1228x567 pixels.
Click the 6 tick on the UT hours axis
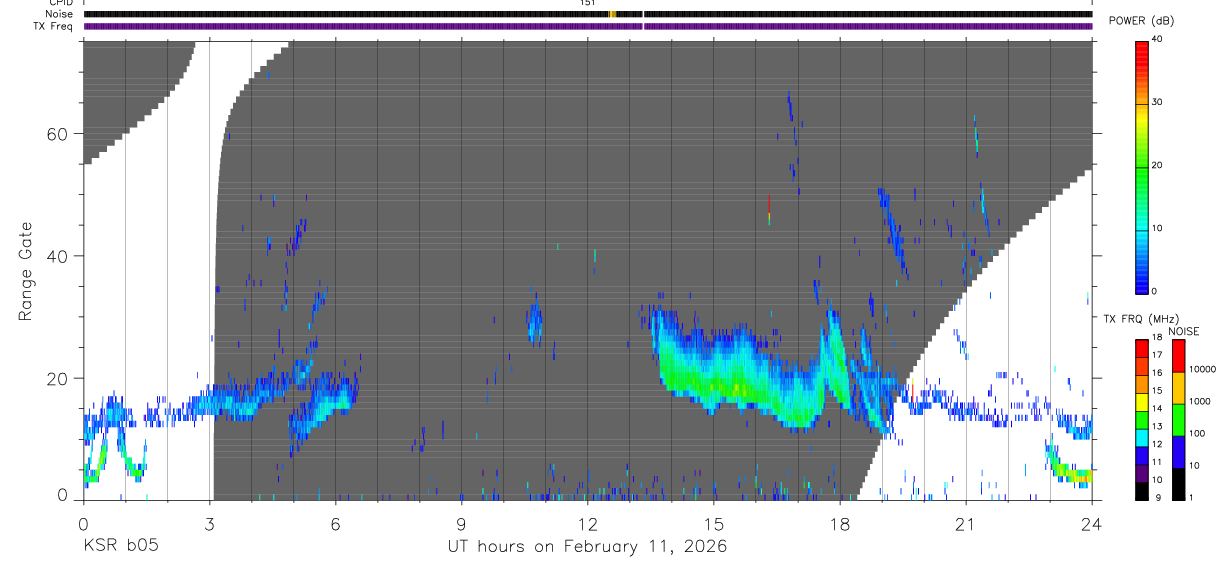pyautogui.click(x=335, y=523)
